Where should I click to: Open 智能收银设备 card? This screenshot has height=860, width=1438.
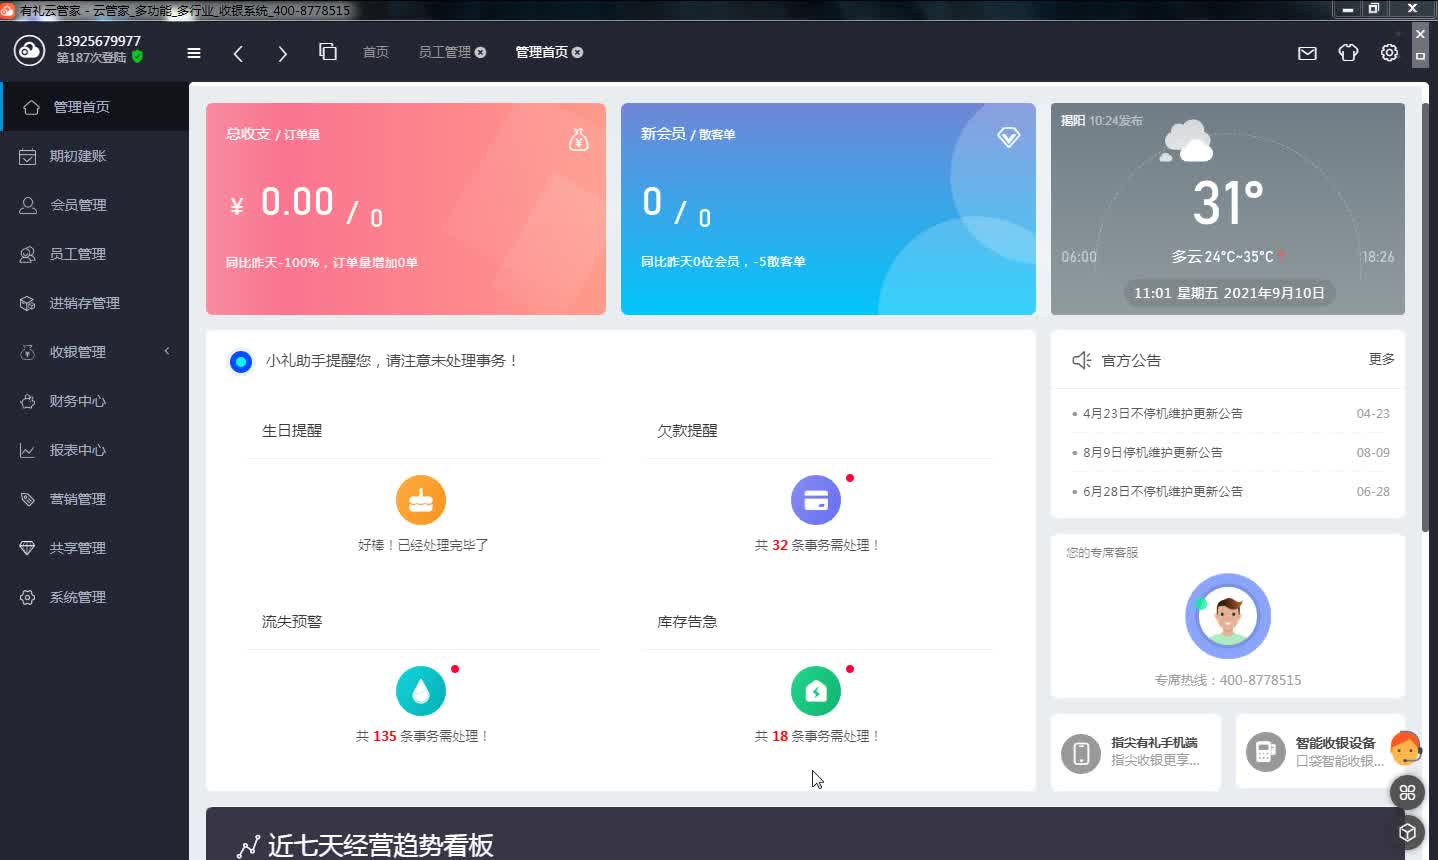coord(1320,752)
